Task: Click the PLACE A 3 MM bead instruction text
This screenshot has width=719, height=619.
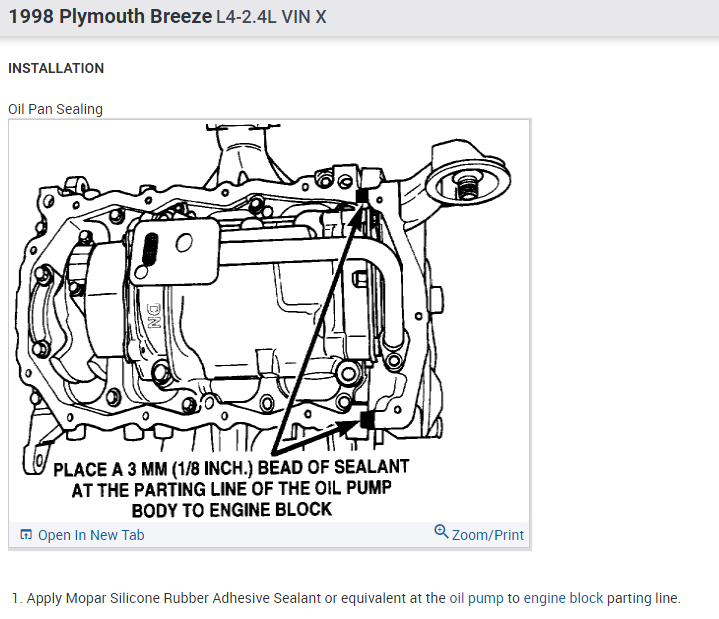Action: [x=231, y=468]
